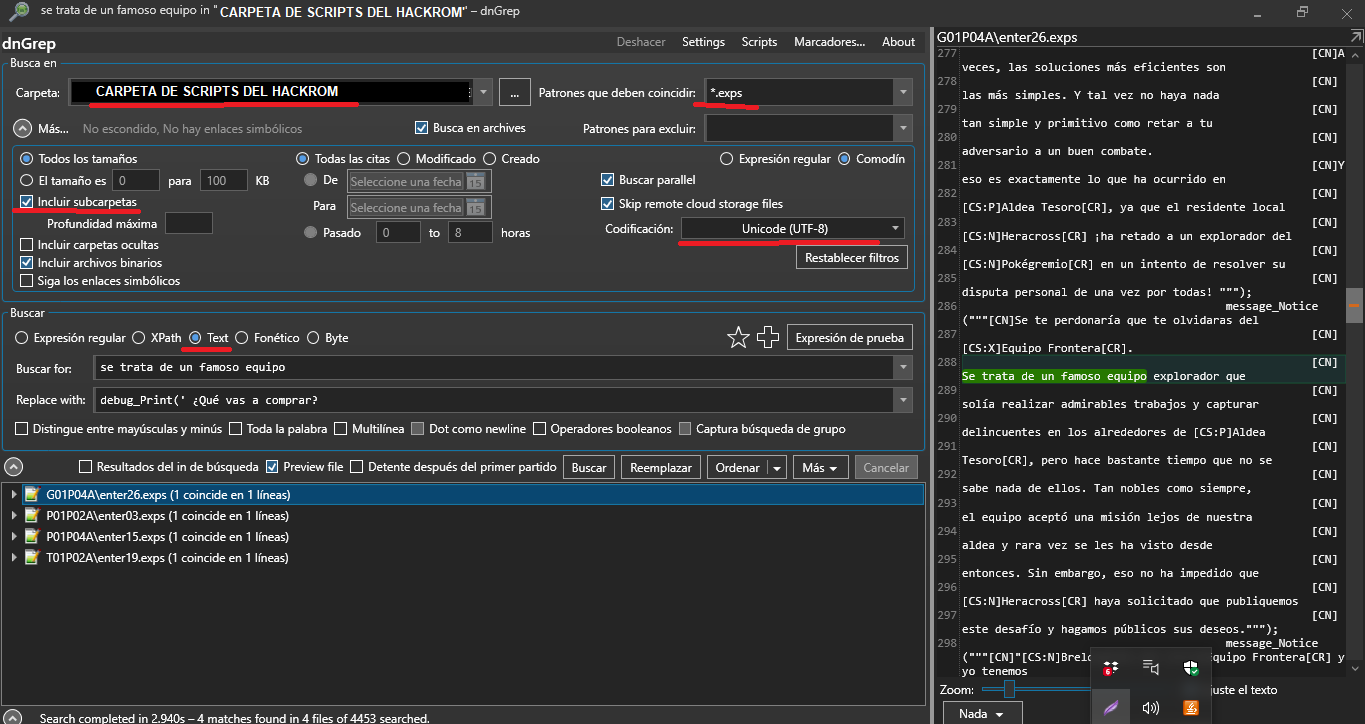The width and height of the screenshot is (1365, 724).
Task: Enable the Multilínea checkbox
Action: click(341, 429)
